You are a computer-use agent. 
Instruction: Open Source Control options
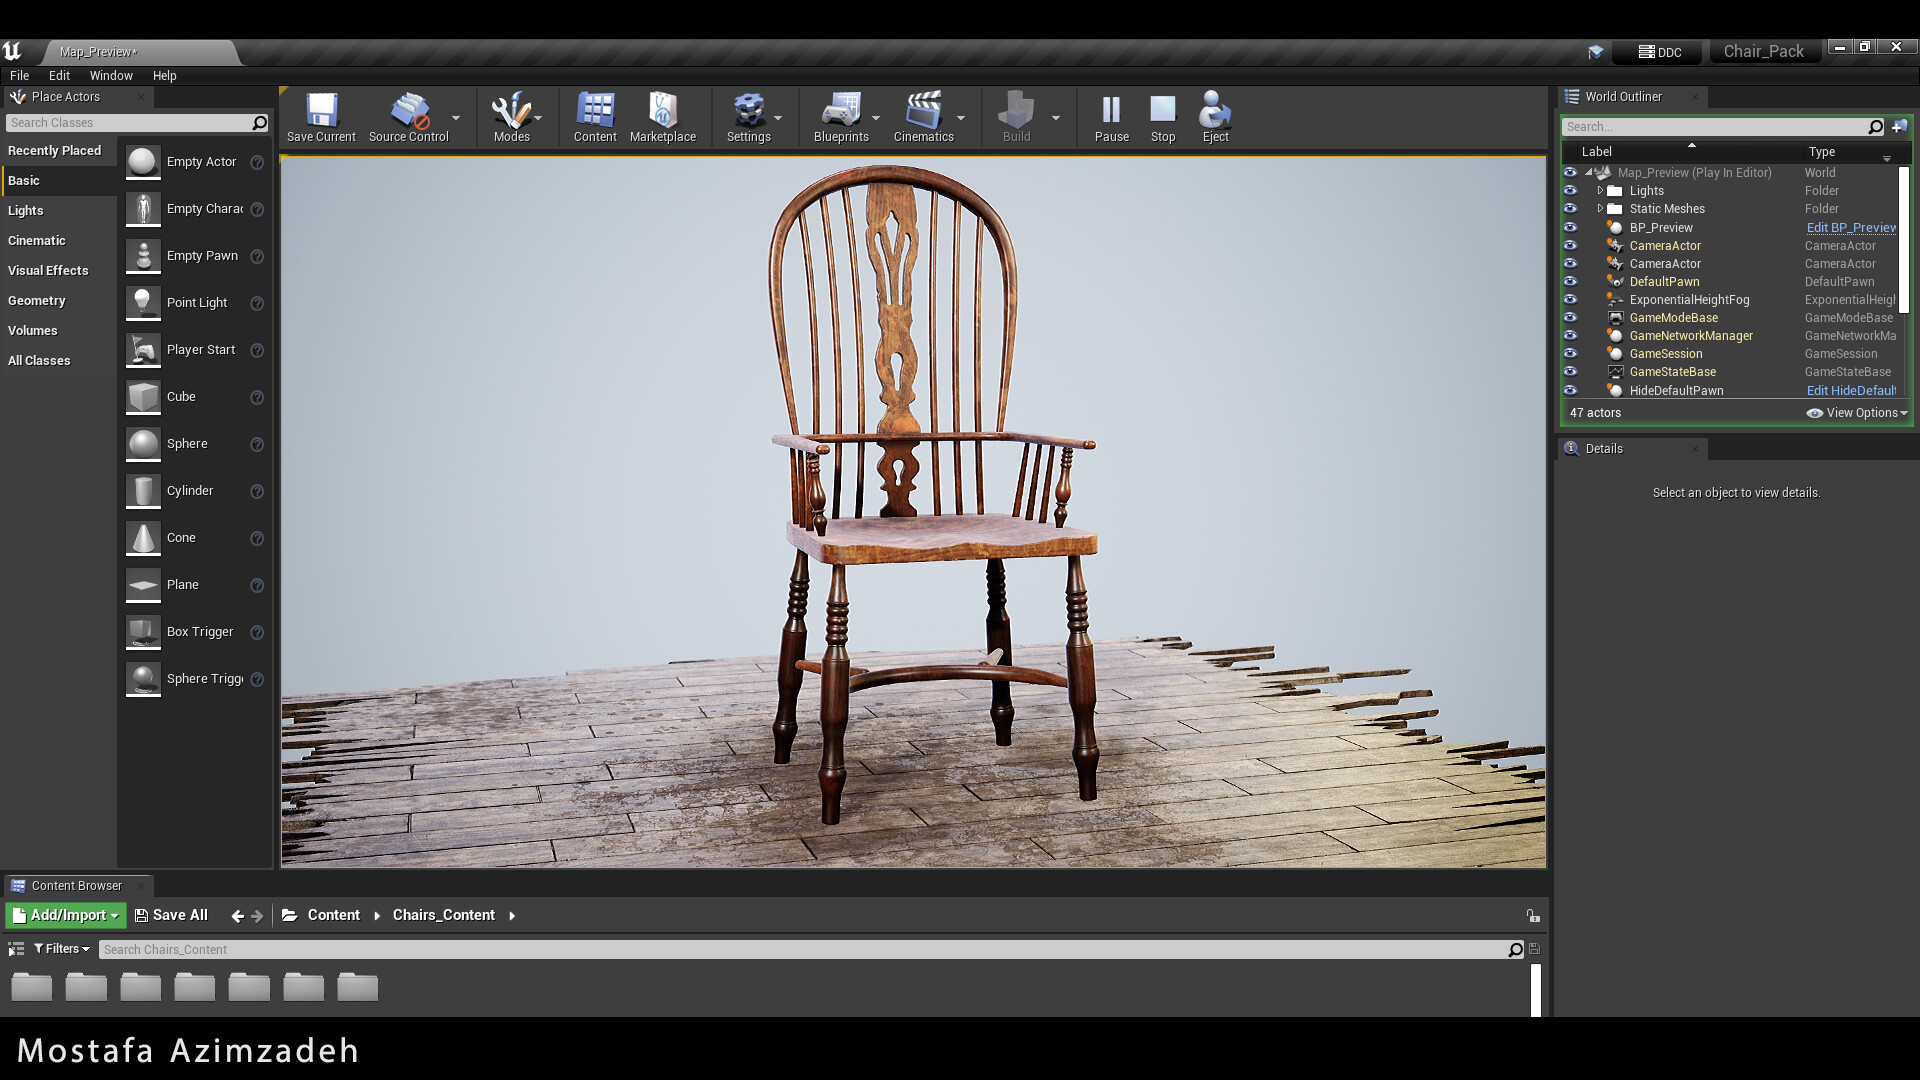pos(457,117)
